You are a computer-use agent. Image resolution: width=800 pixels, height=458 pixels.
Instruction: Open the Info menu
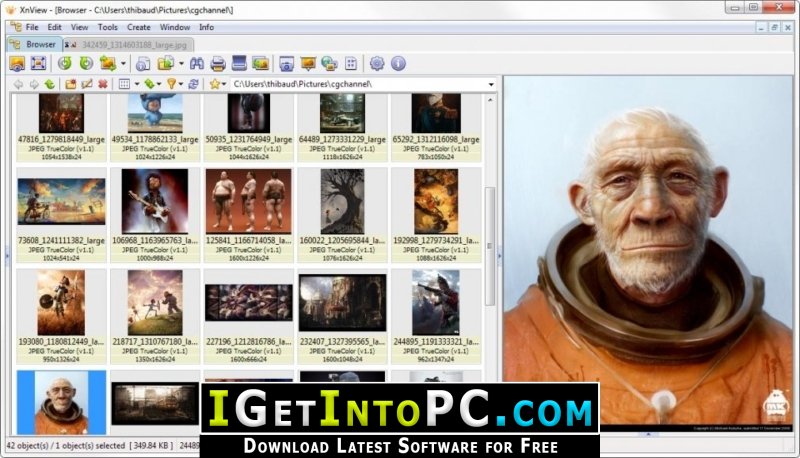(x=206, y=28)
